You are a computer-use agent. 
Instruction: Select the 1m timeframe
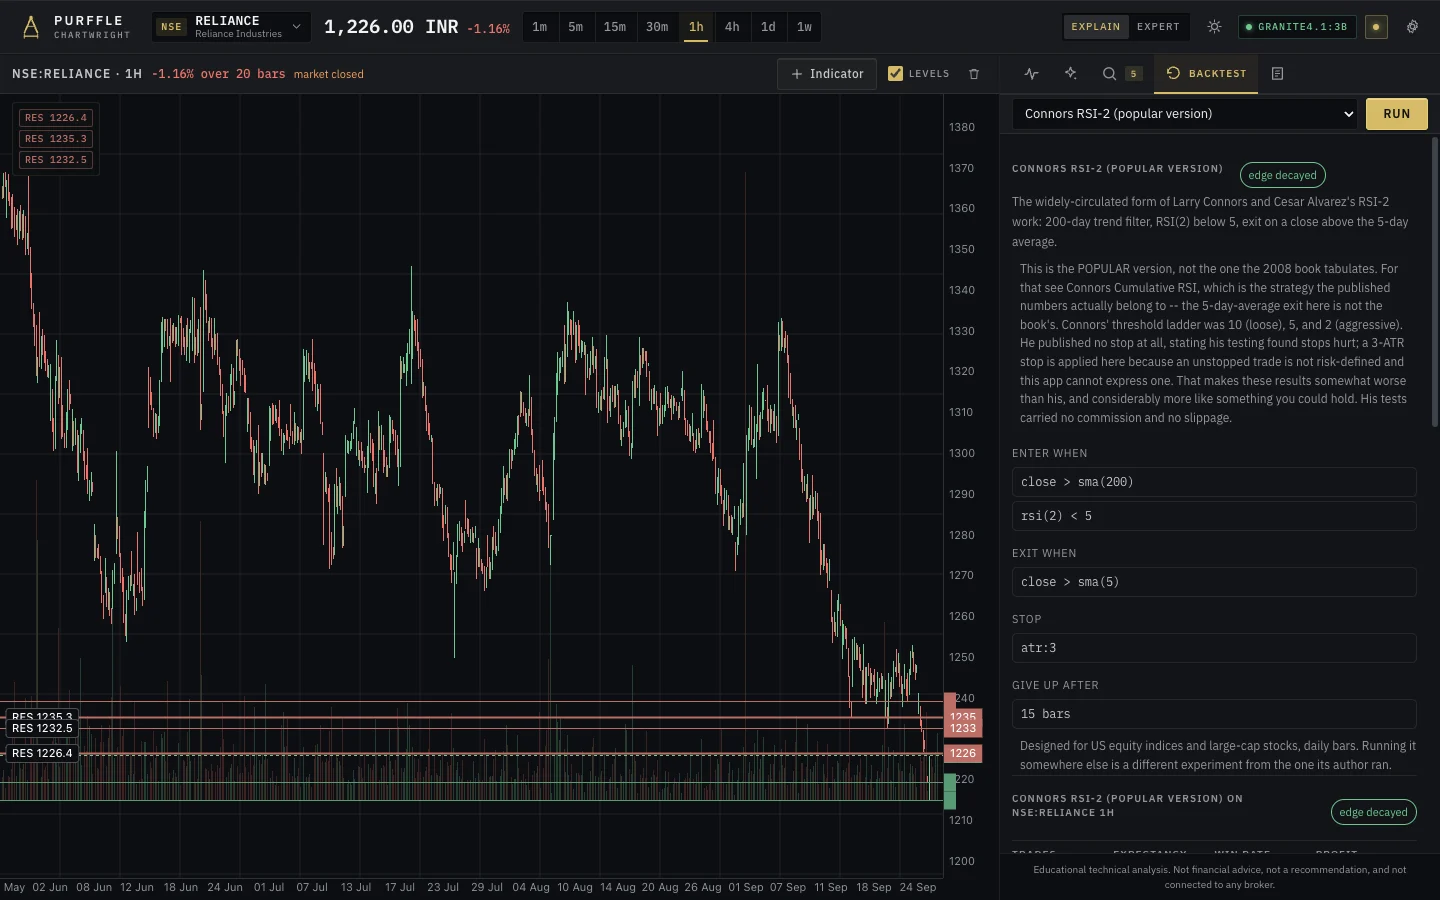click(x=540, y=27)
